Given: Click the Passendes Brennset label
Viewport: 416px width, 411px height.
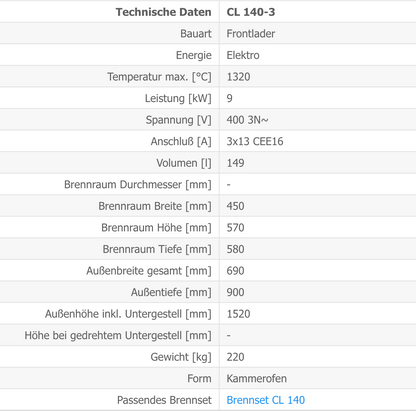Looking at the screenshot, I should 164,400.
